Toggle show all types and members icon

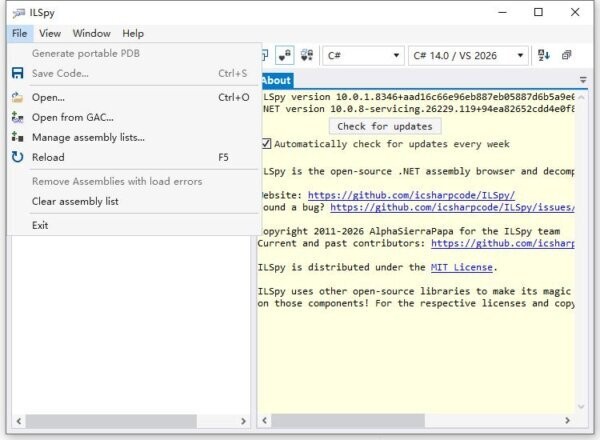point(307,55)
